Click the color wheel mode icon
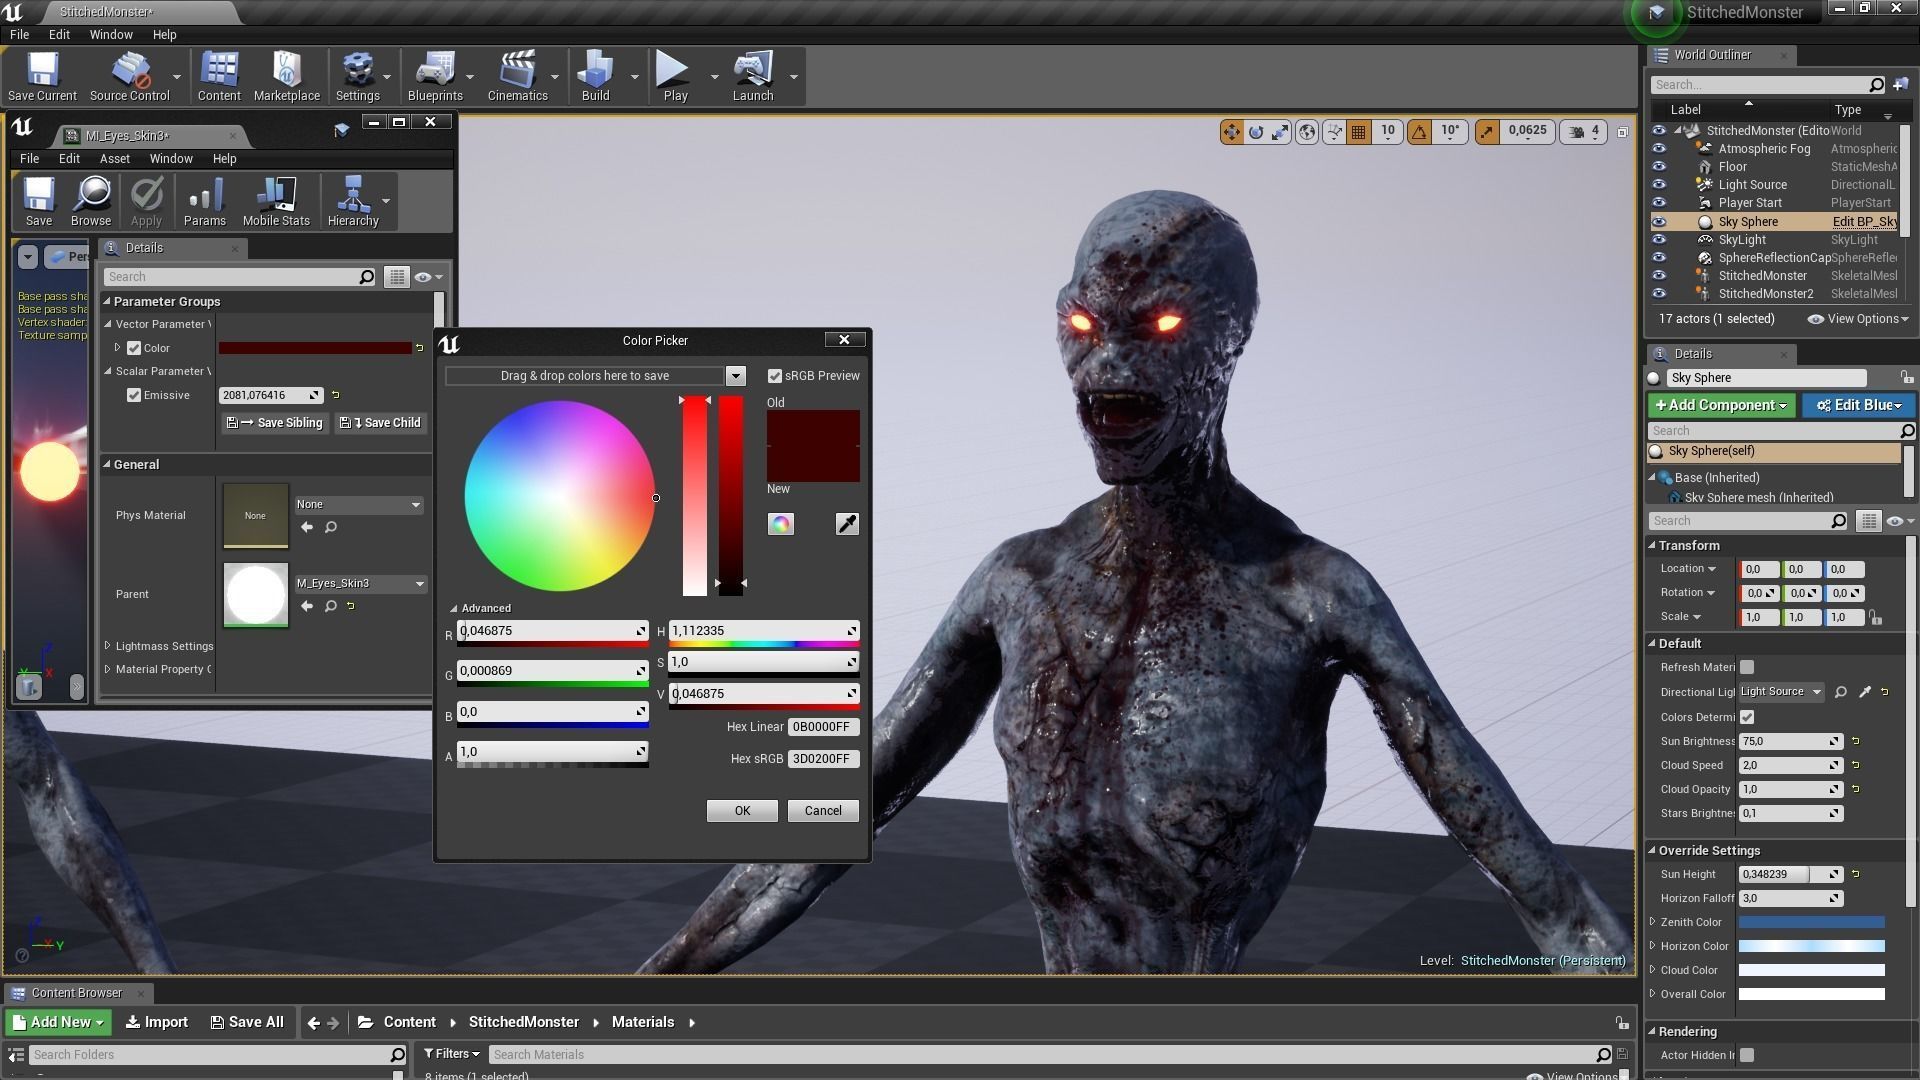 (780, 524)
